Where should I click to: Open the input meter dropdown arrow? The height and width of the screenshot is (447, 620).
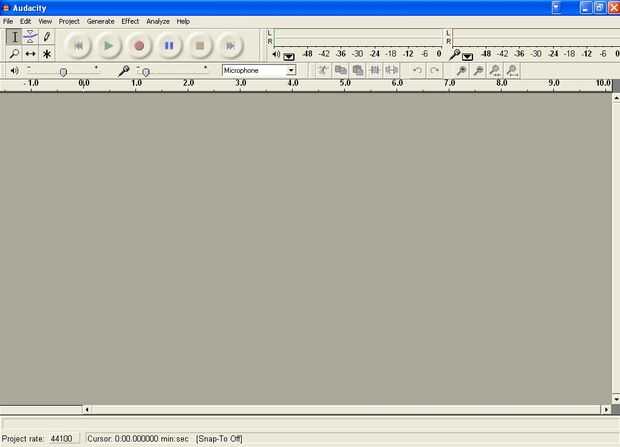[x=467, y=57]
